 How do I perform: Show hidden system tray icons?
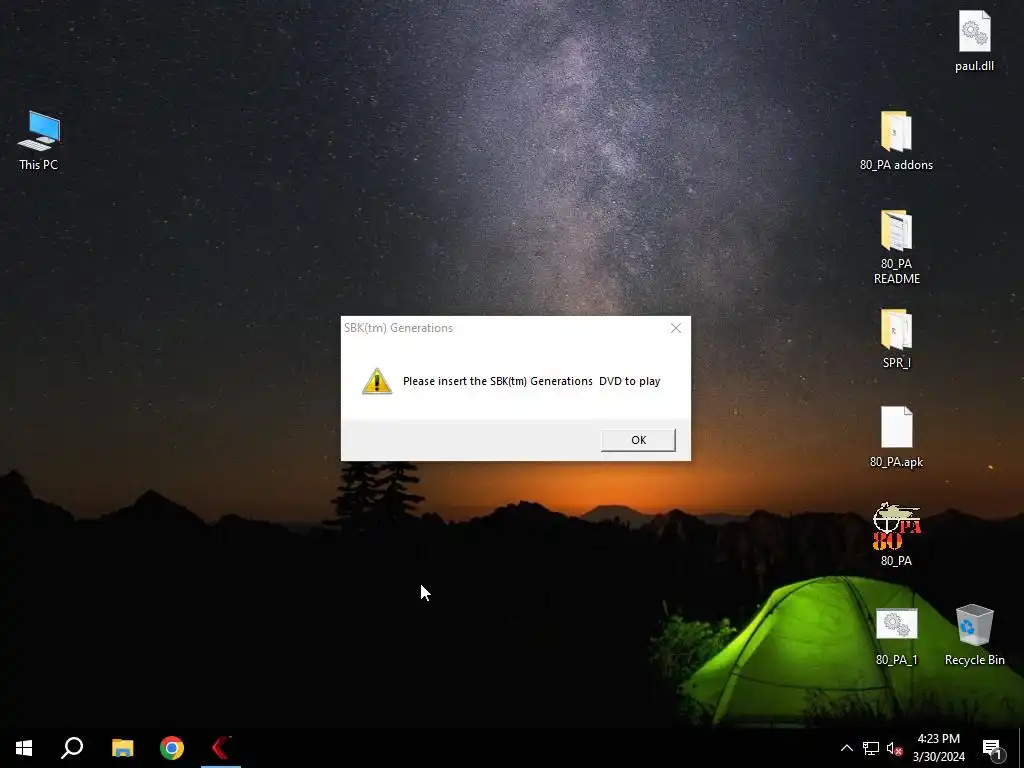(846, 748)
